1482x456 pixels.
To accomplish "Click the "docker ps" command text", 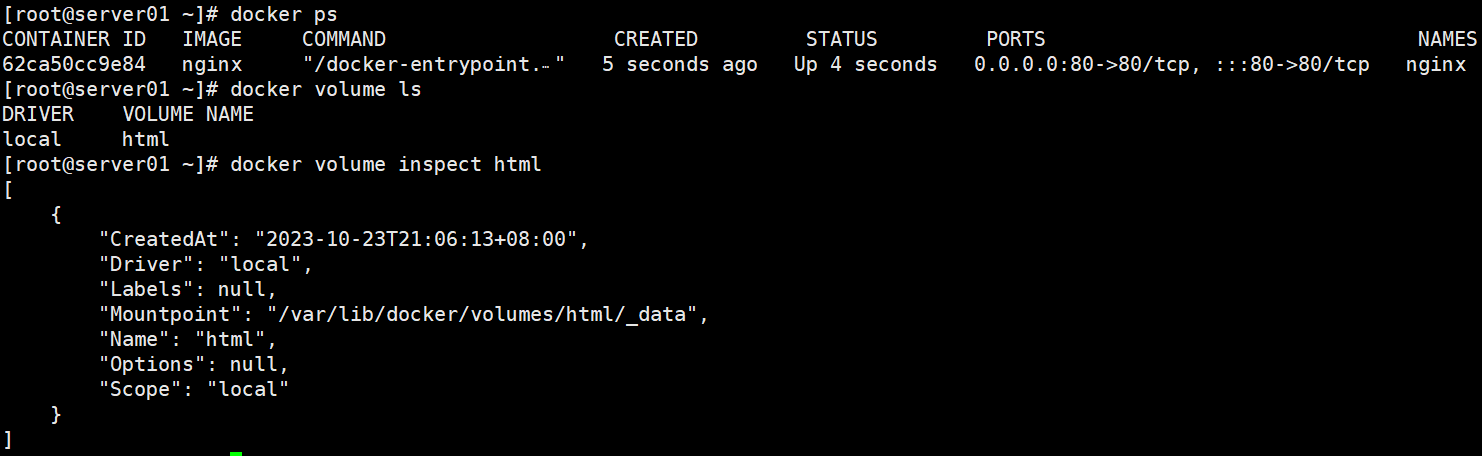I will pos(284,14).
